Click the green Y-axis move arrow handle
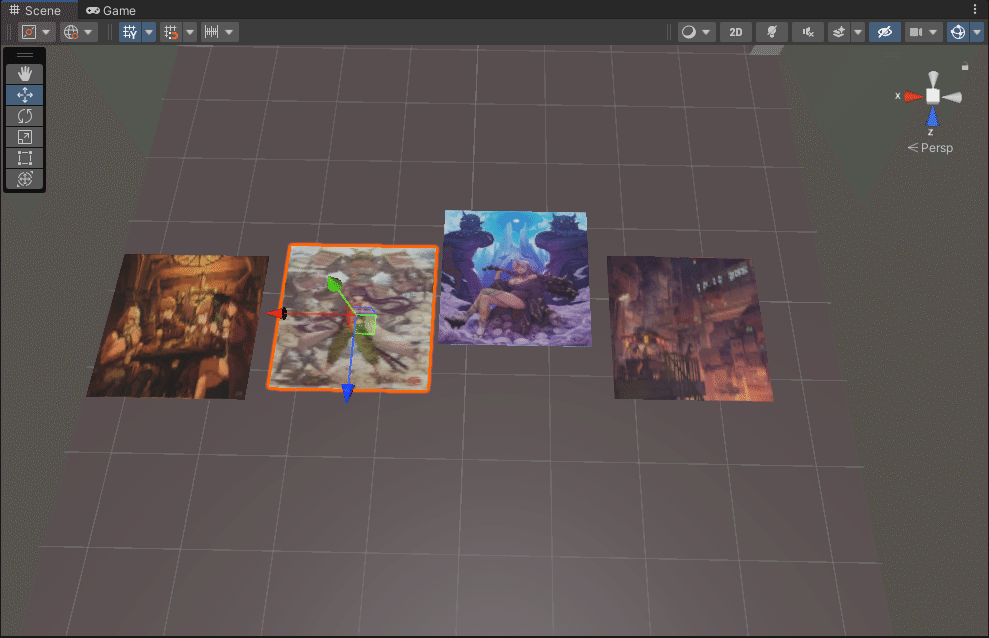The height and width of the screenshot is (638, 989). tap(334, 284)
